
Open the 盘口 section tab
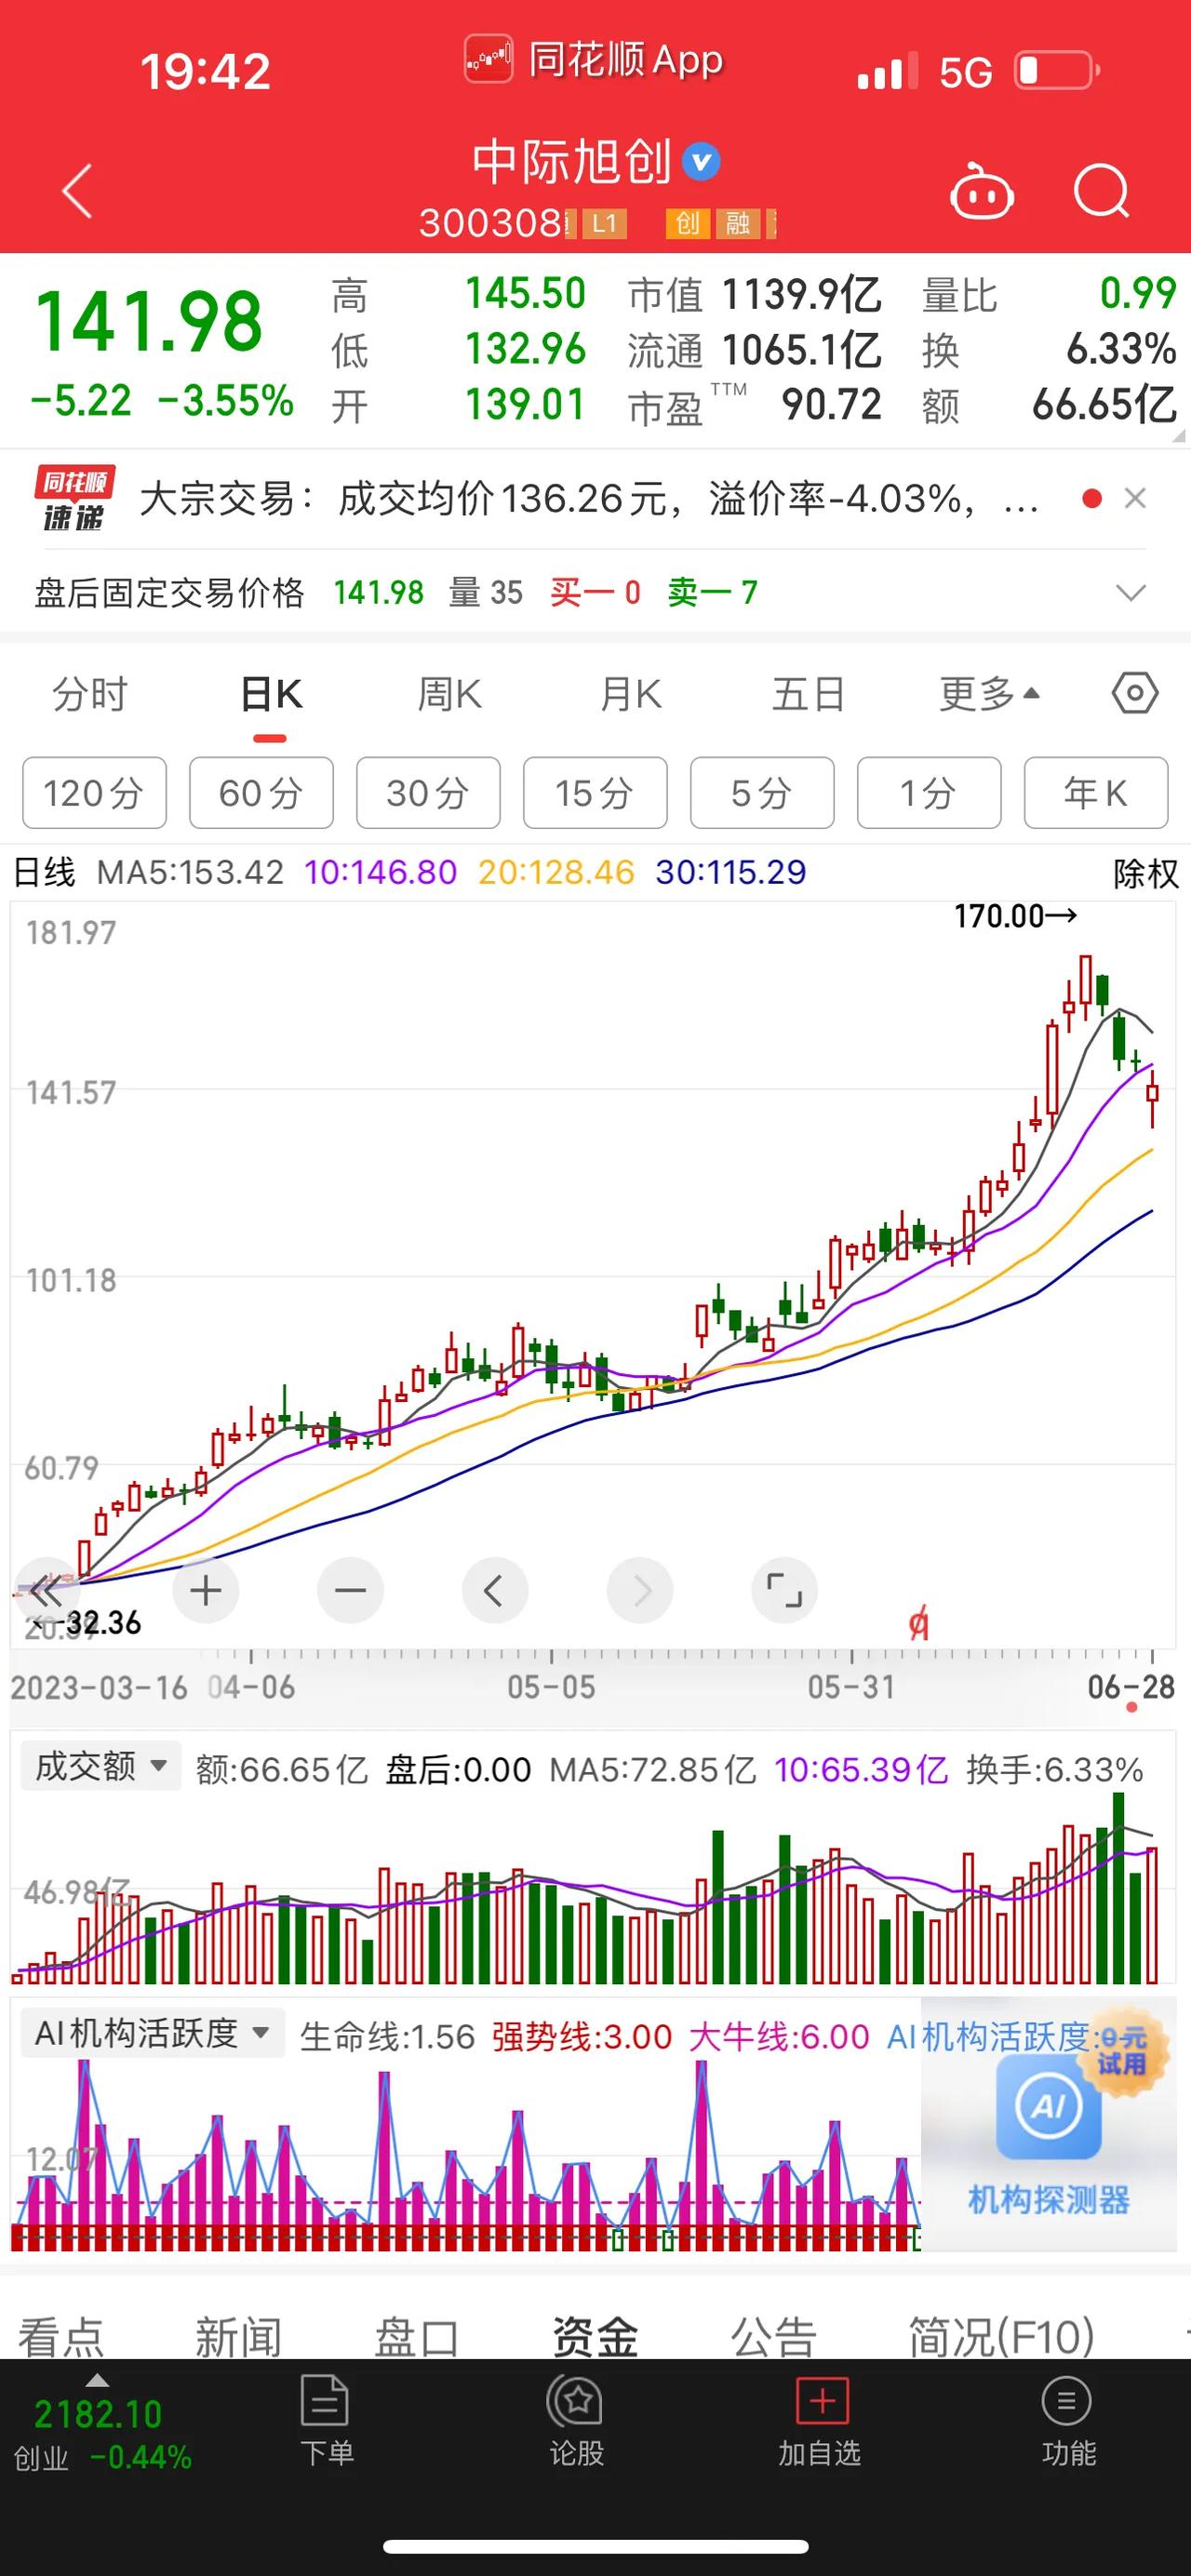416,2337
